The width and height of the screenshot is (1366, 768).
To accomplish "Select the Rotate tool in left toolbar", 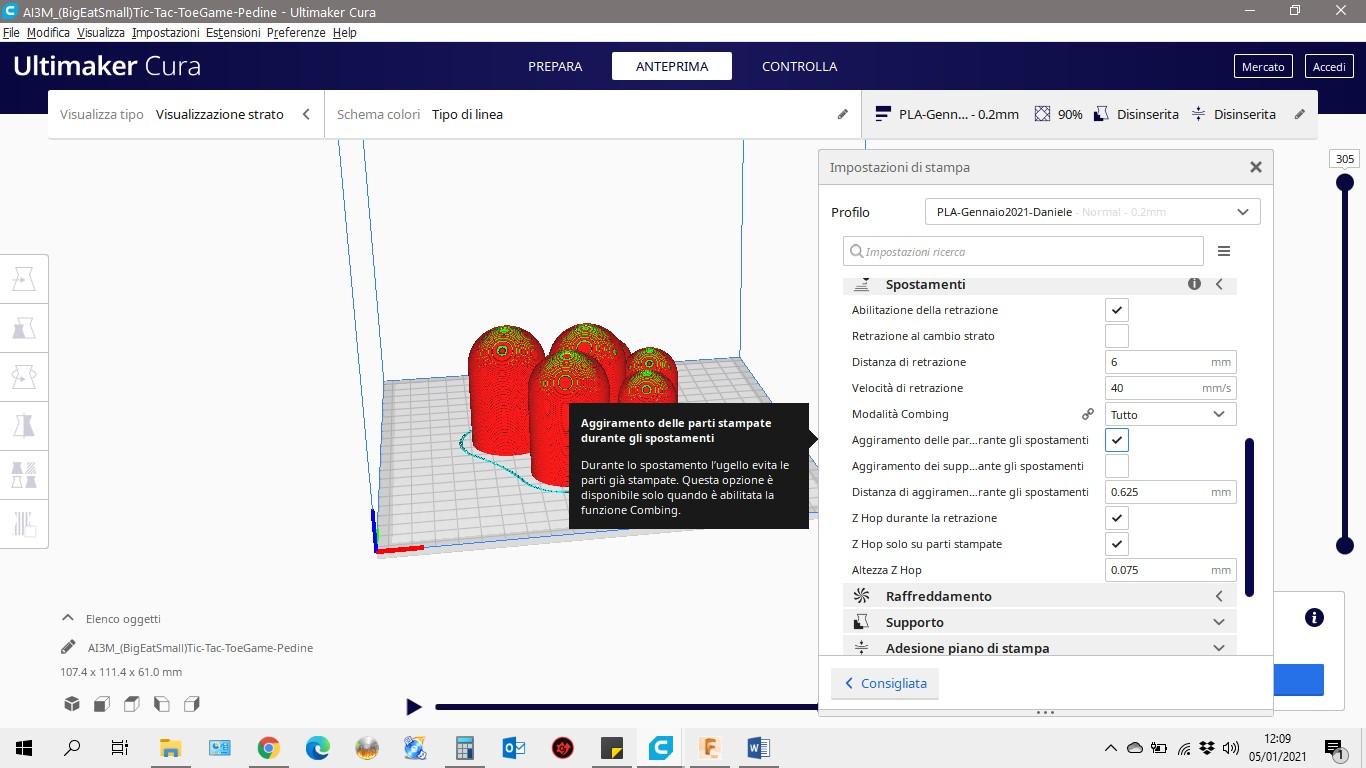I will [24, 377].
